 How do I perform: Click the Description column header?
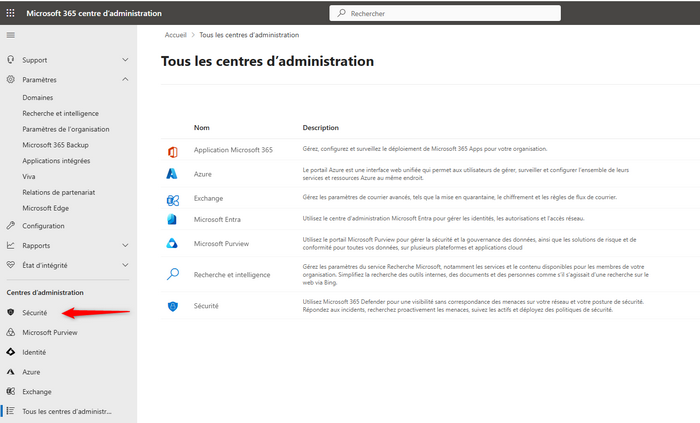[x=321, y=128]
